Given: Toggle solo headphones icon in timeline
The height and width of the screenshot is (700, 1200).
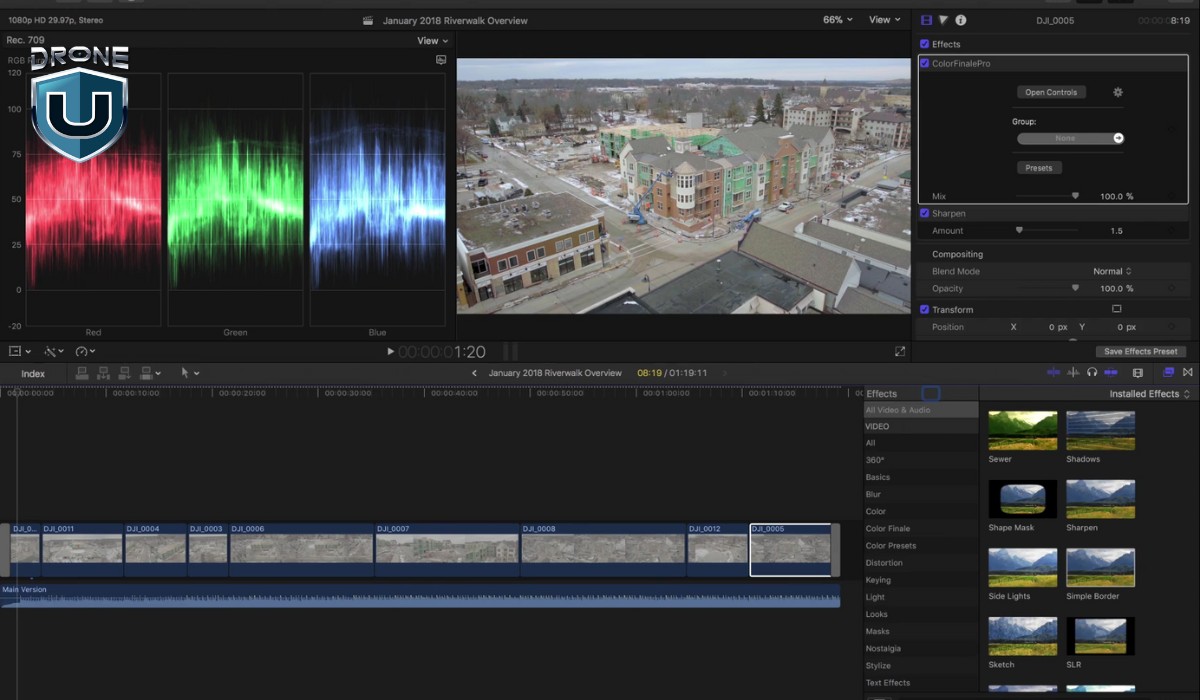Looking at the screenshot, I should [1092, 373].
